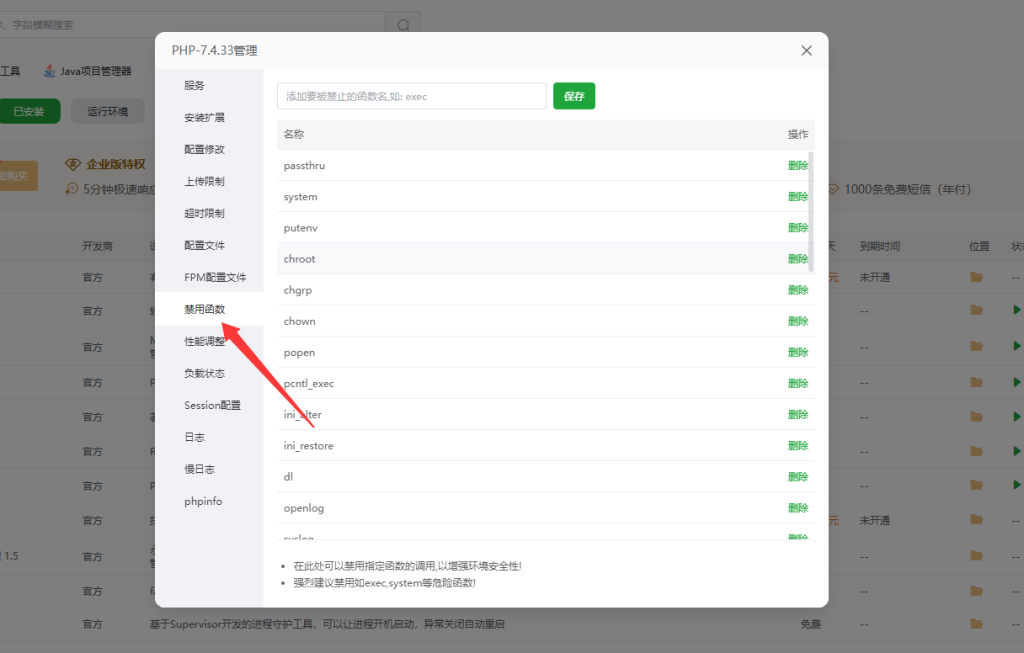Click the search magnifier icon in background
The image size is (1024, 653).
tap(404, 25)
